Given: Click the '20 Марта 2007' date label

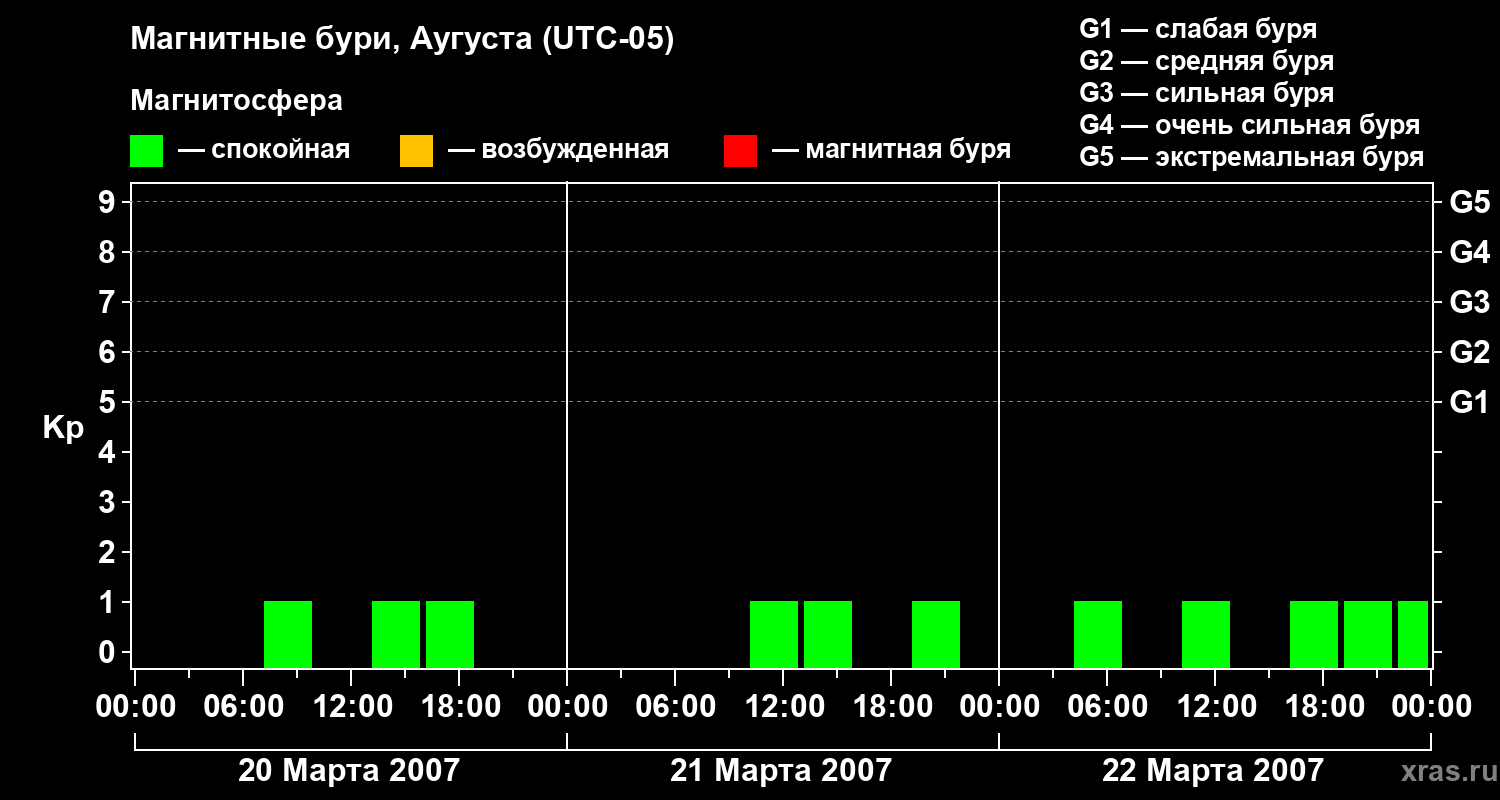Looking at the screenshot, I should coord(348,770).
